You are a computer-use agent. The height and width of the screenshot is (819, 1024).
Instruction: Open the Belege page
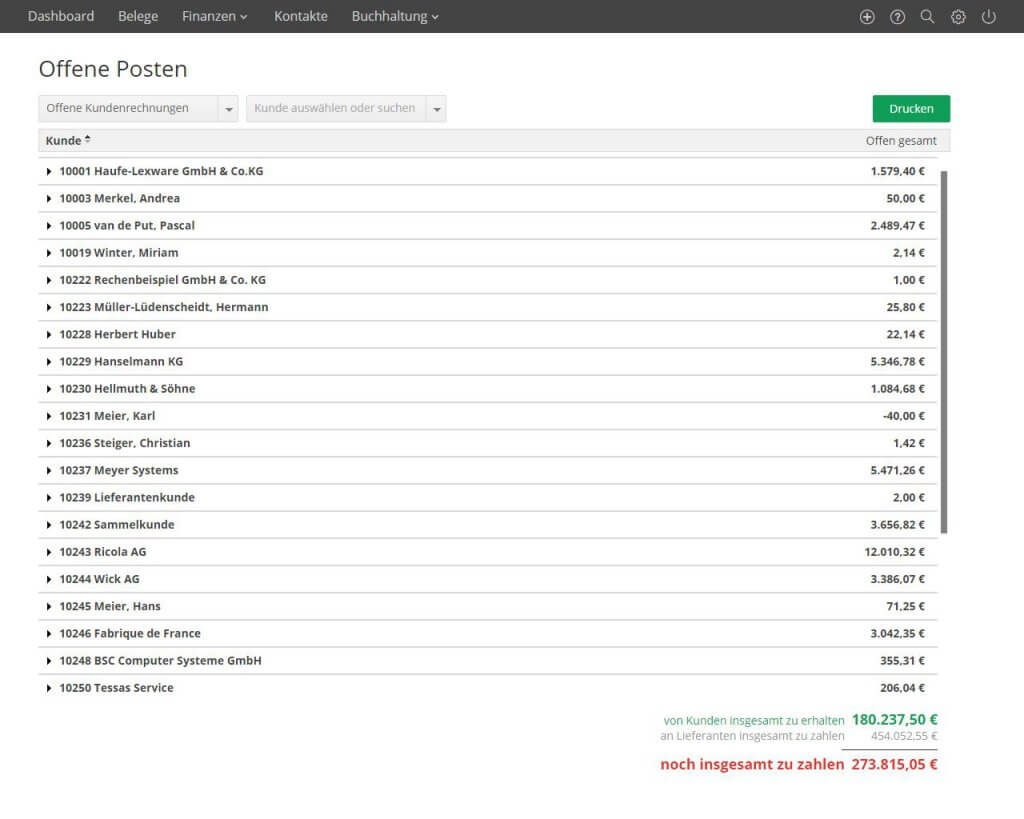138,16
